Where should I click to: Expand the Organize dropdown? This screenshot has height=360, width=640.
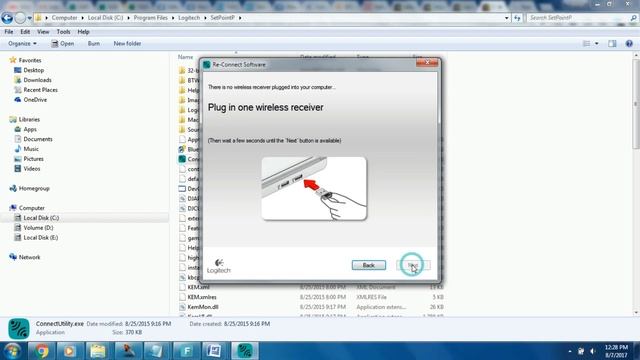22,43
